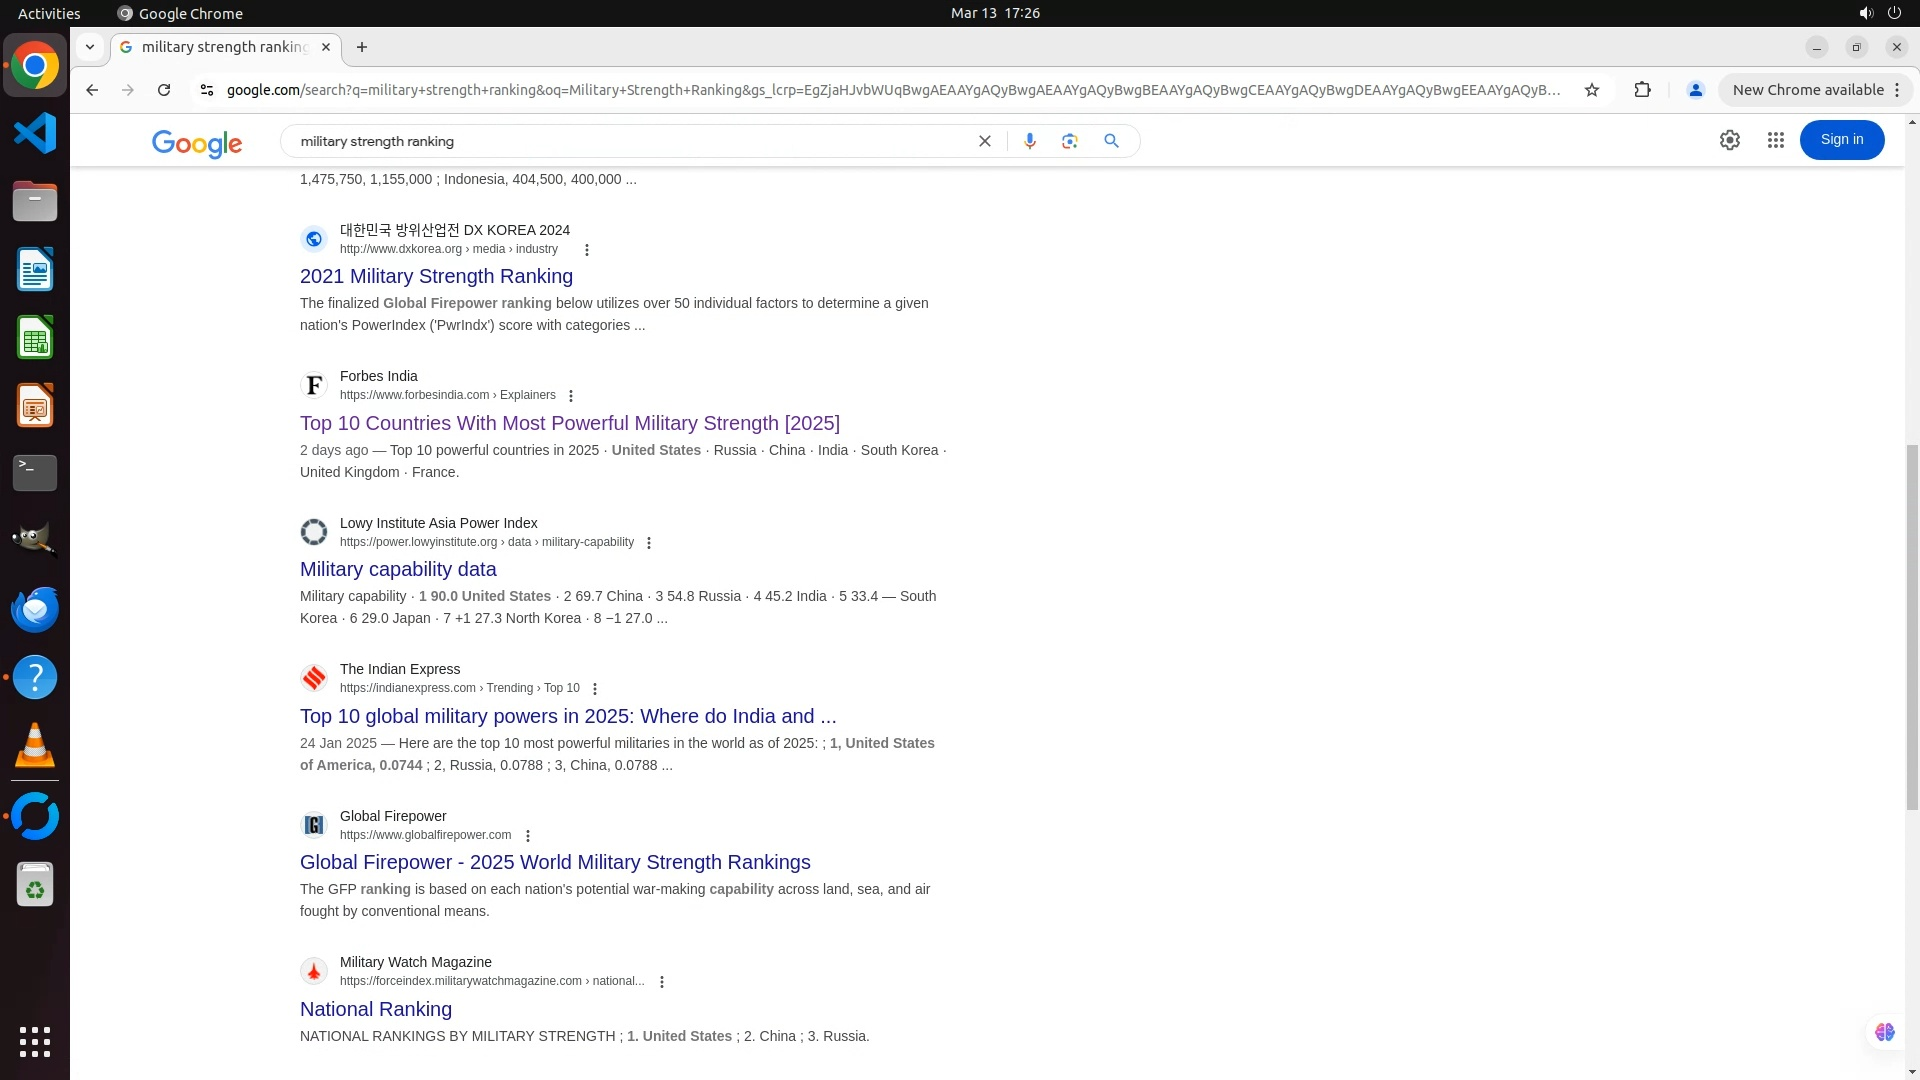The width and height of the screenshot is (1920, 1080).
Task: Select the military strength ranking tab
Action: pos(224,47)
